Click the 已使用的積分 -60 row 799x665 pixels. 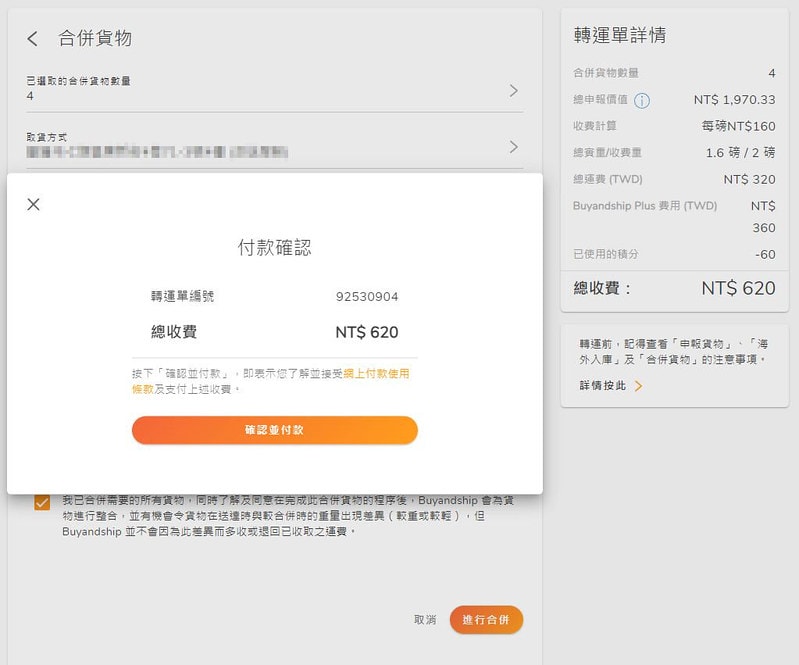[x=674, y=254]
